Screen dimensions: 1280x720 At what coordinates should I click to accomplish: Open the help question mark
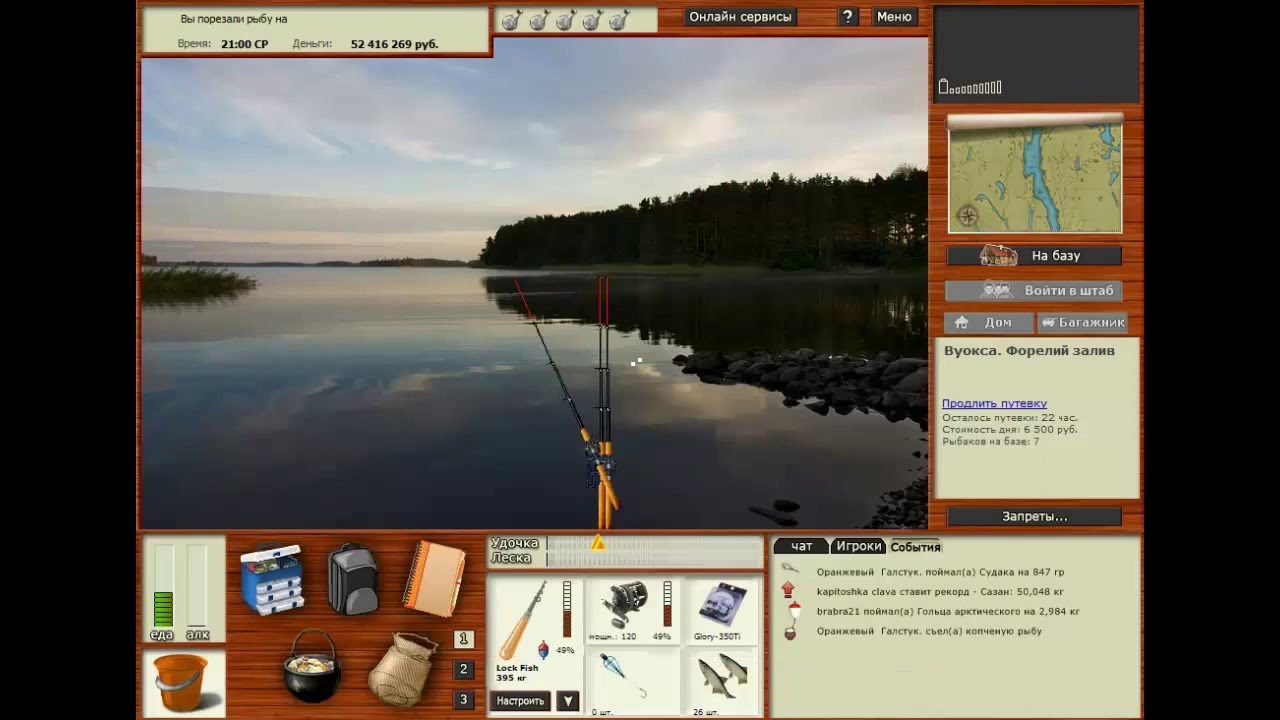click(847, 17)
